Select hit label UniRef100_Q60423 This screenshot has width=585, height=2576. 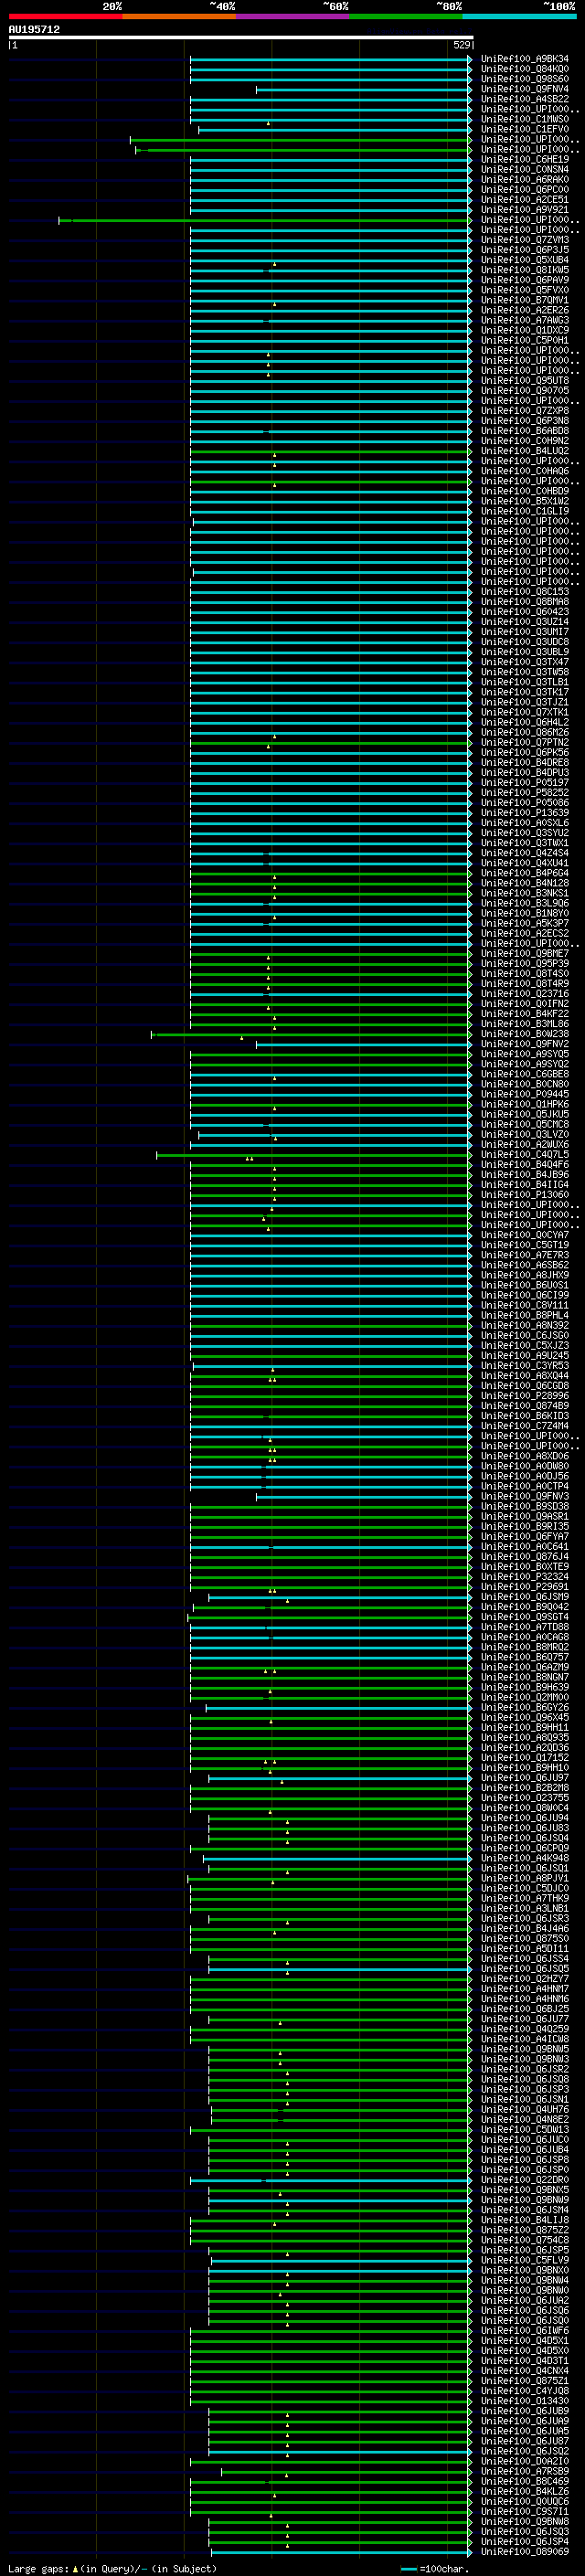click(x=525, y=612)
